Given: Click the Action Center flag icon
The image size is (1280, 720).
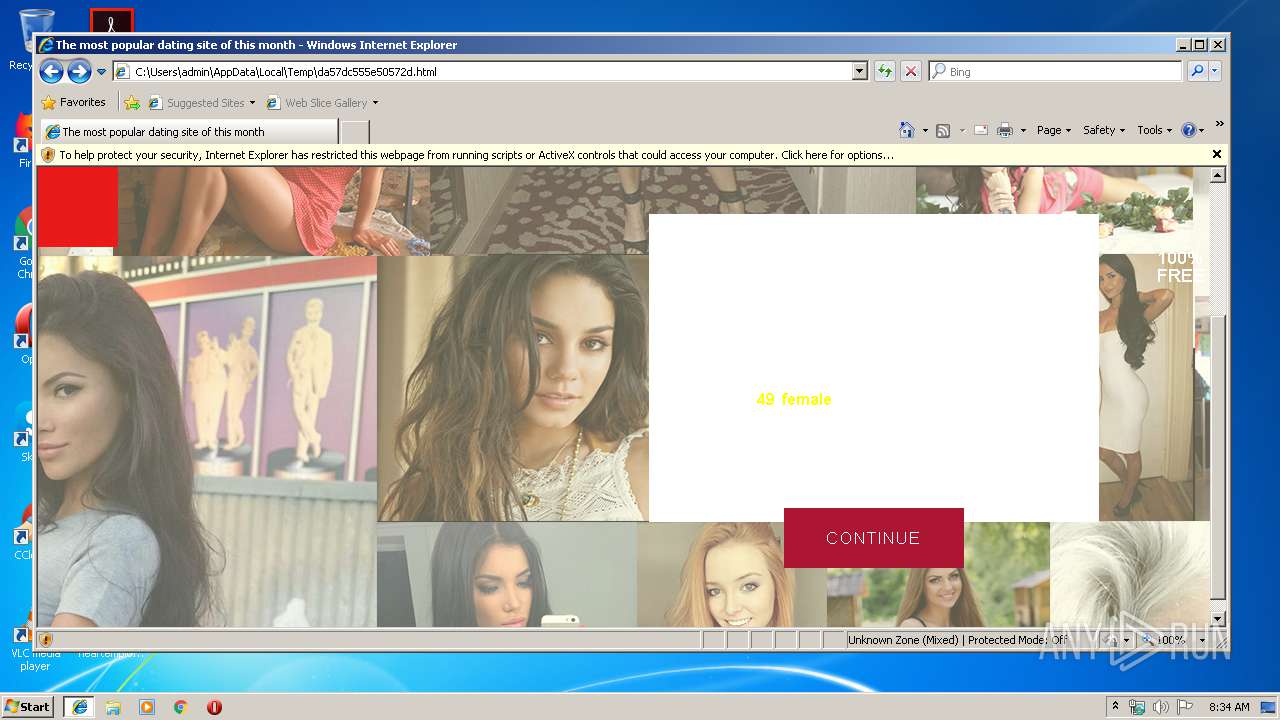Looking at the screenshot, I should 1183,707.
